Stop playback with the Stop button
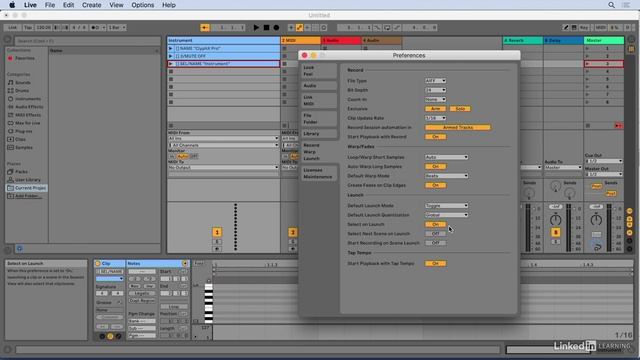This screenshot has height=360, width=640. coord(266,27)
